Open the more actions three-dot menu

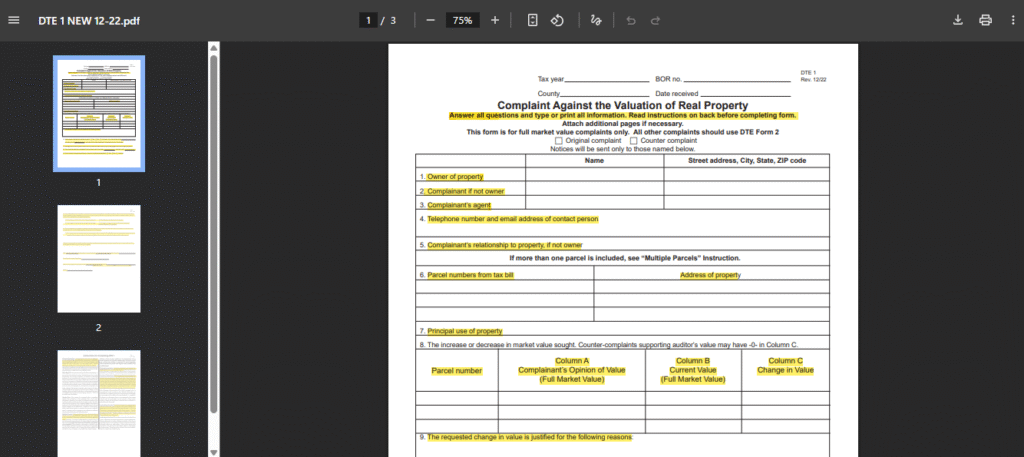click(1012, 20)
